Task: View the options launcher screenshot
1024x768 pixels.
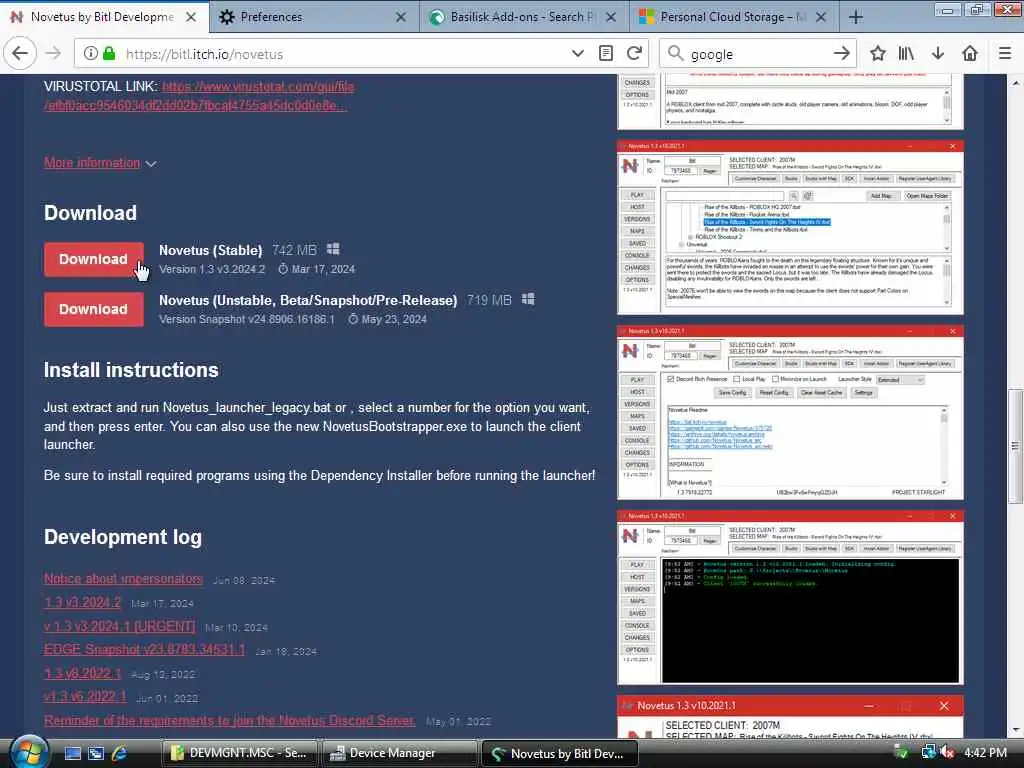Action: [790, 412]
